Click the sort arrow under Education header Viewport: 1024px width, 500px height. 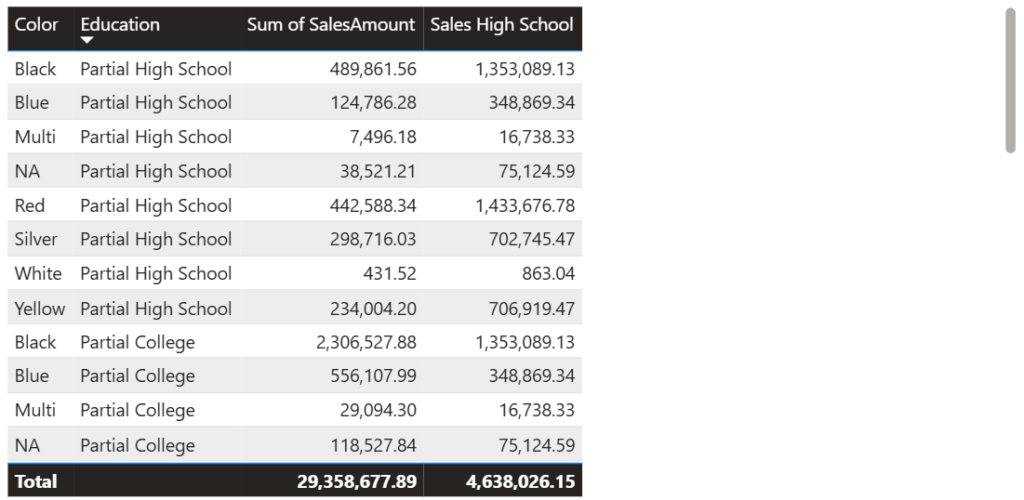(87, 40)
